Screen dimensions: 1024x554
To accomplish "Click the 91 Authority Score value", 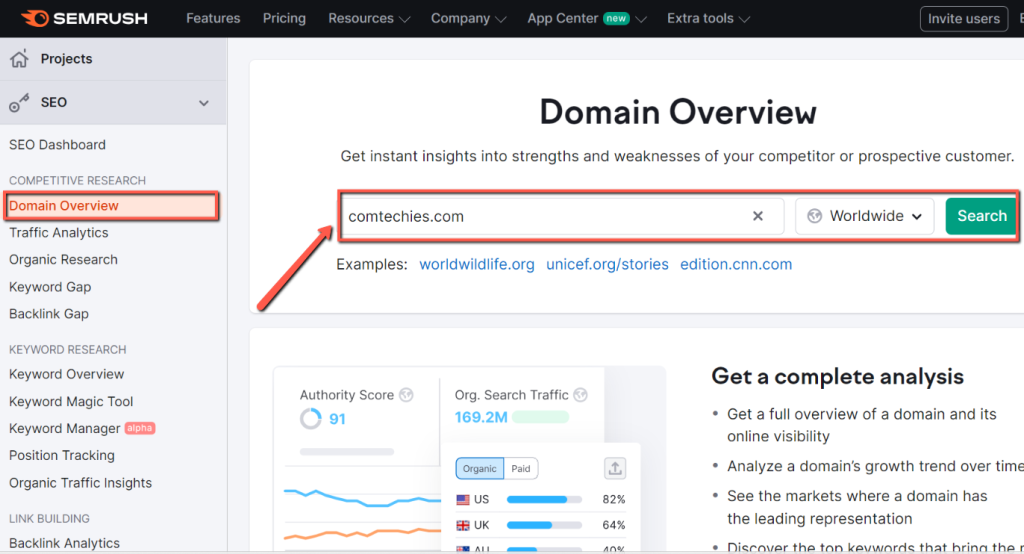I will click(337, 419).
